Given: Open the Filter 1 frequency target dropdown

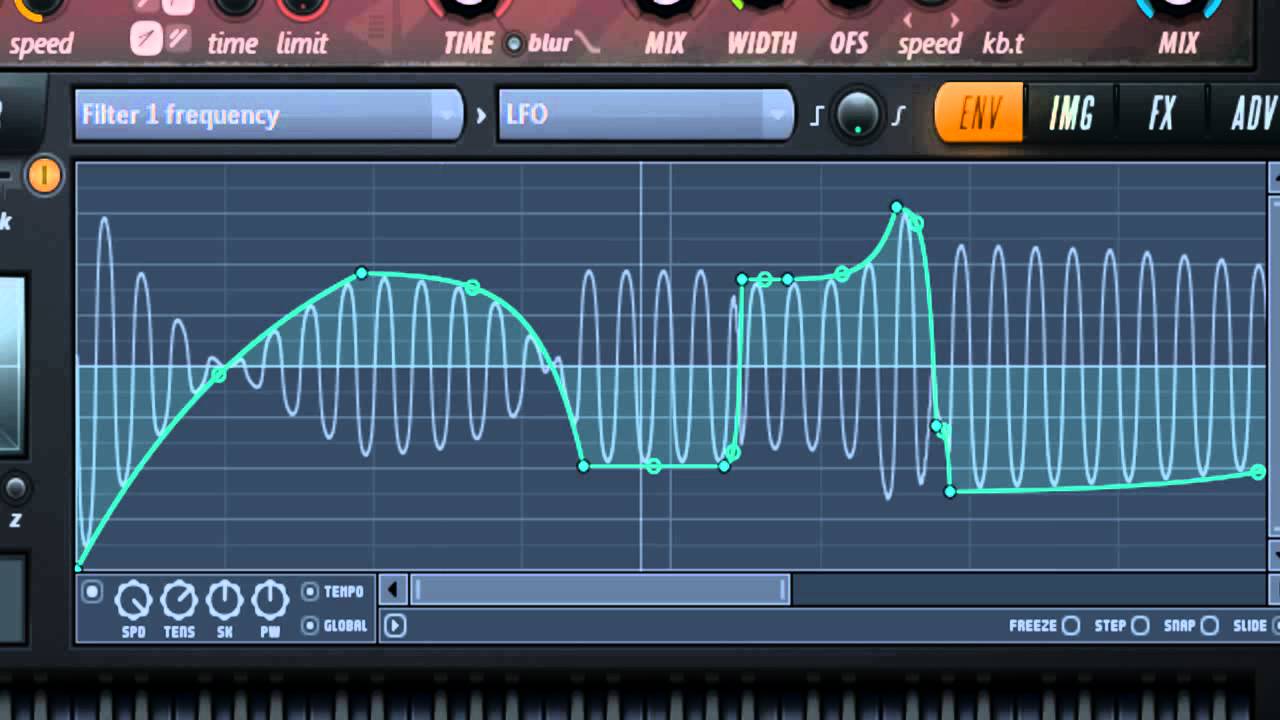Looking at the screenshot, I should click(x=269, y=114).
